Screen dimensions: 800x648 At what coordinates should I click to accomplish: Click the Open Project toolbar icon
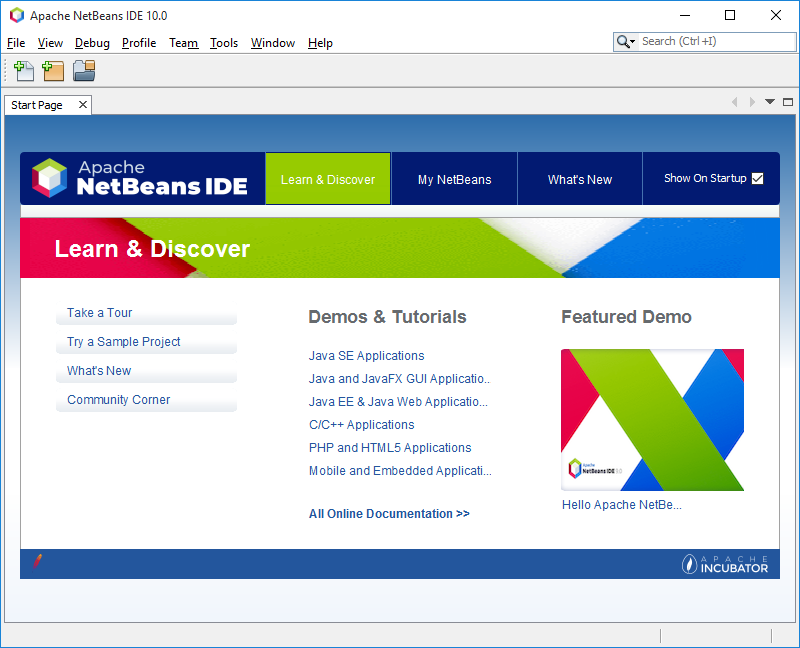pos(84,71)
